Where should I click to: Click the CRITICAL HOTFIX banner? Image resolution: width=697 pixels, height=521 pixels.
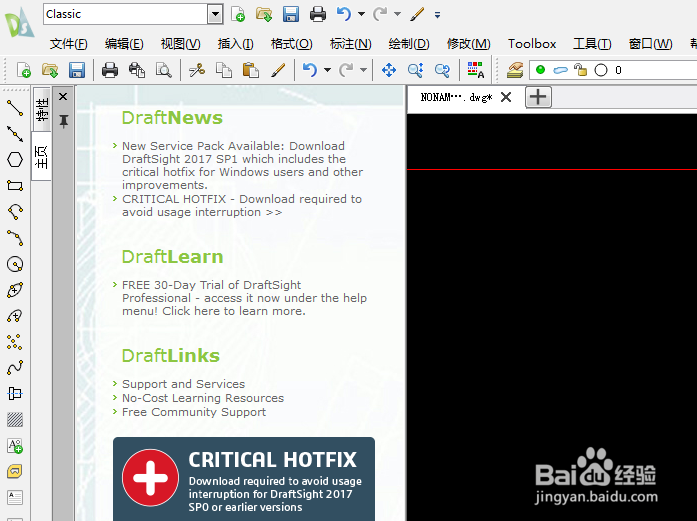244,479
